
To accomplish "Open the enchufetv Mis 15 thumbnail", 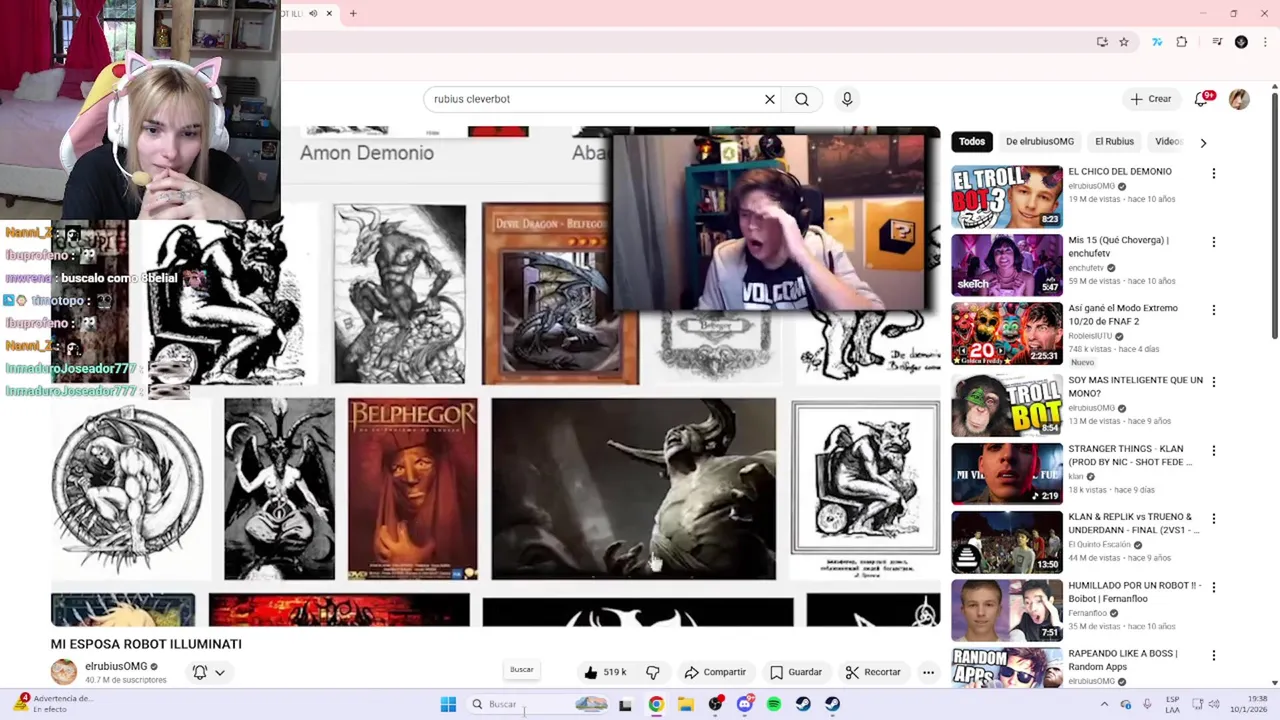I will 1007,265.
